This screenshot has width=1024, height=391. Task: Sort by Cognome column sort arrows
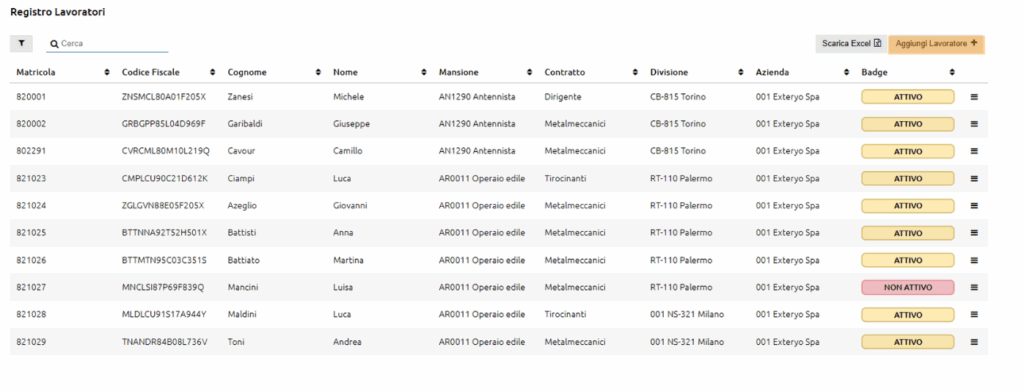click(318, 72)
